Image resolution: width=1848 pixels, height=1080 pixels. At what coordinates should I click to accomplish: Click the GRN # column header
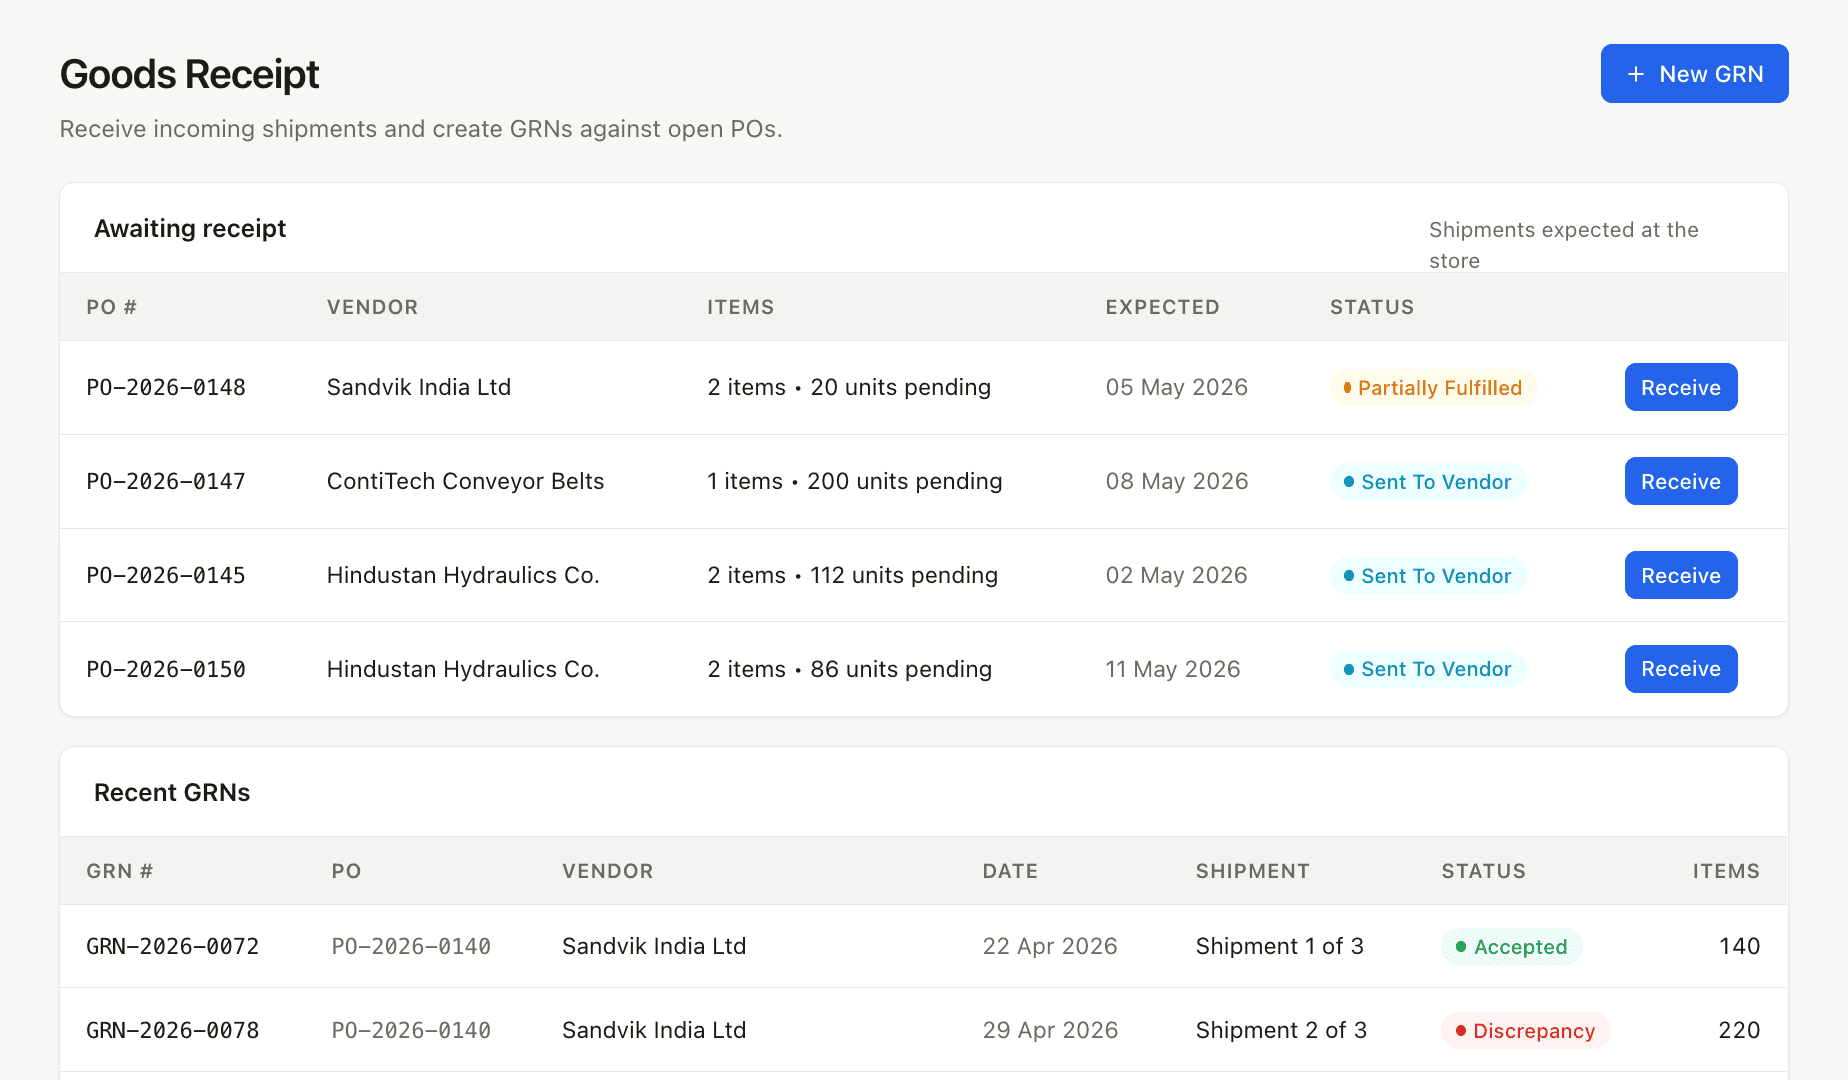tap(119, 871)
